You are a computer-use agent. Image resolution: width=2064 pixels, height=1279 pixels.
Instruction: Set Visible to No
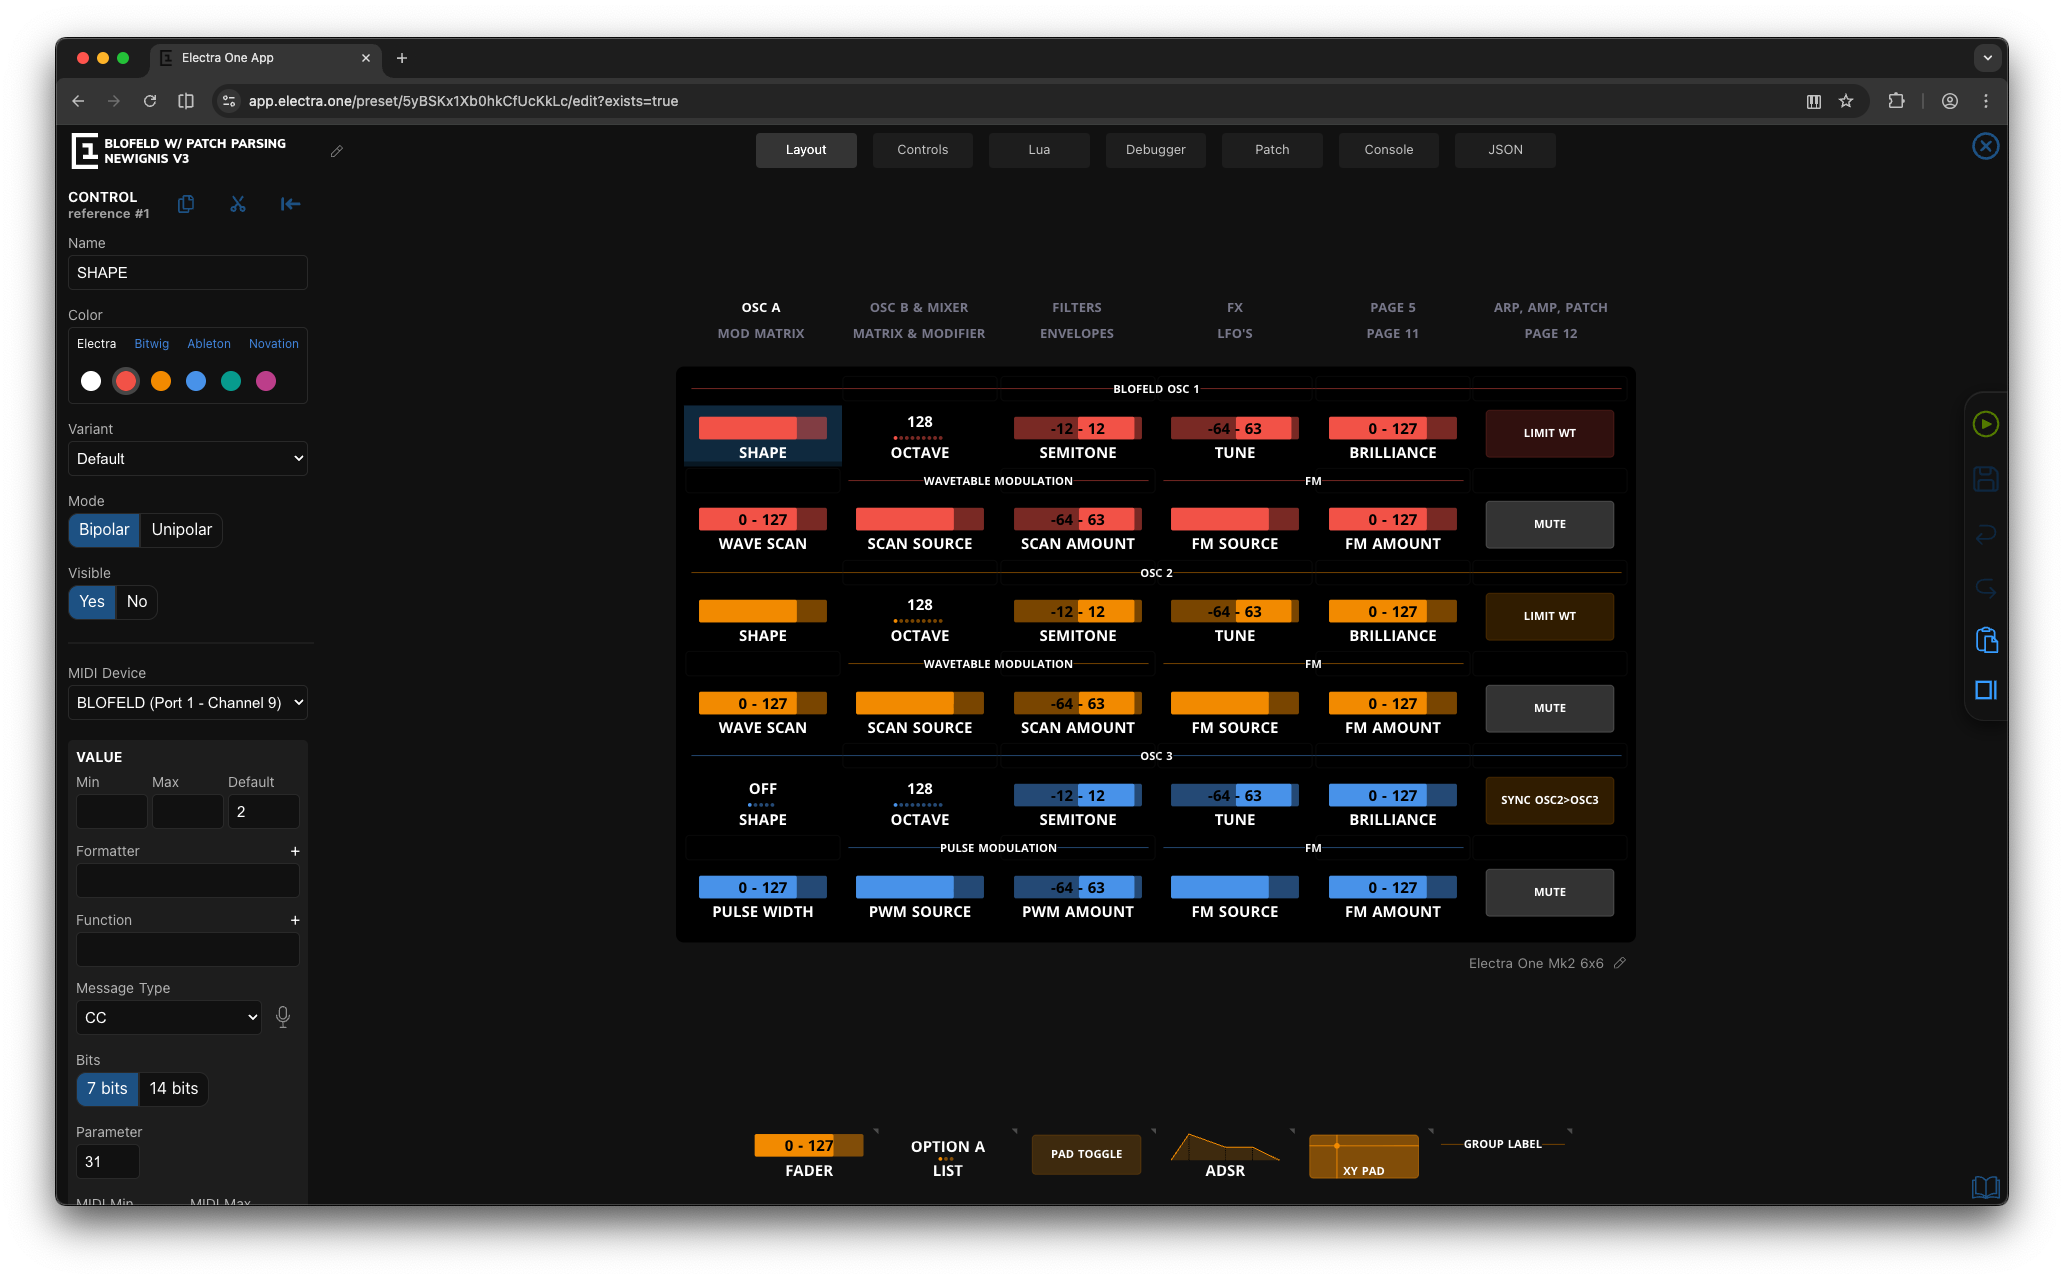coord(136,601)
